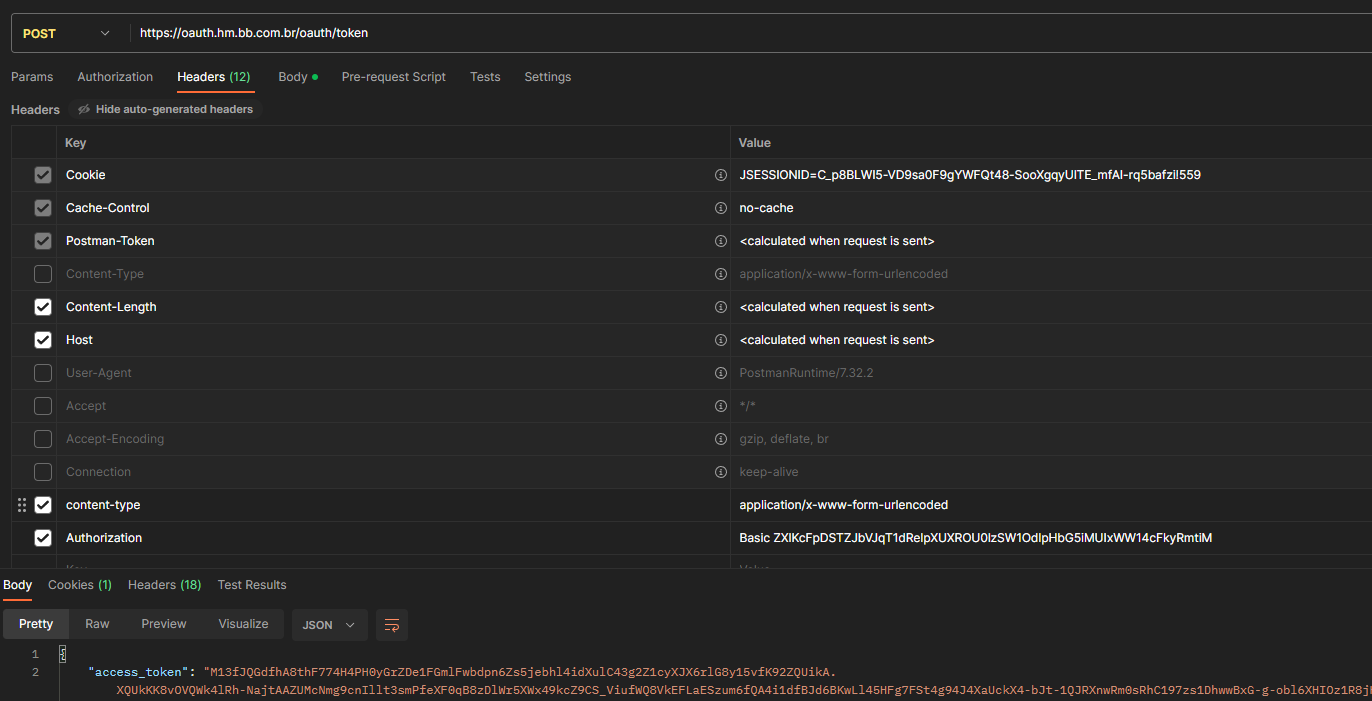The image size is (1372, 701).
Task: Show info for the Content-Length header
Action: coord(721,307)
